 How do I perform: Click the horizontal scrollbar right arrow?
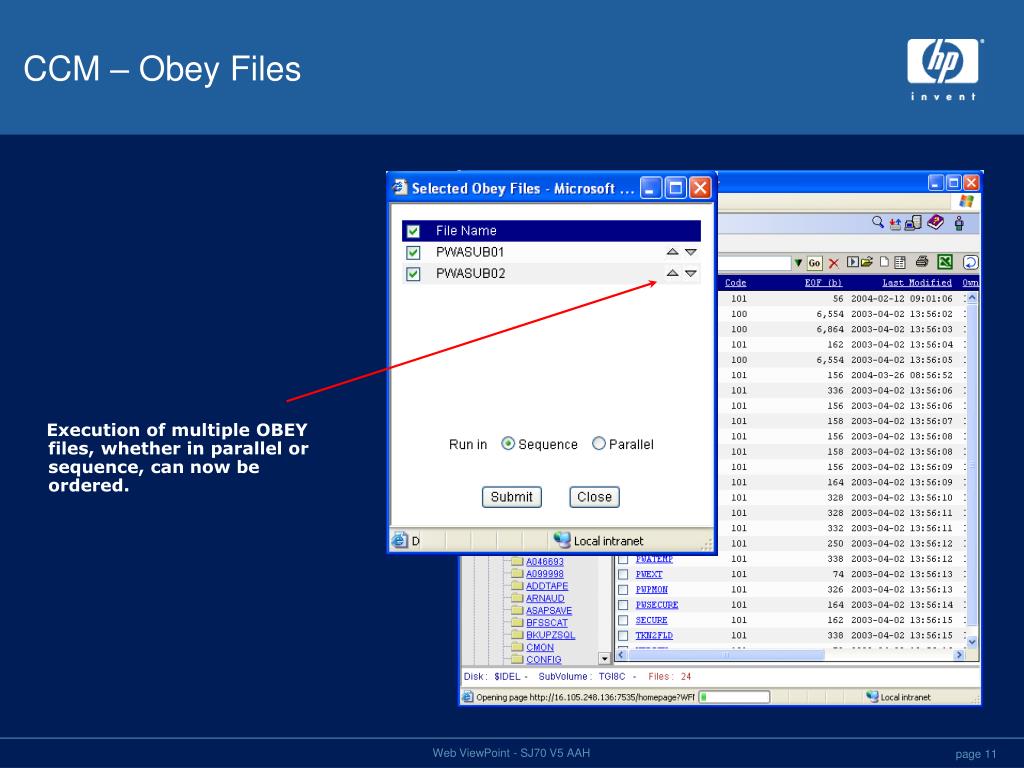959,654
